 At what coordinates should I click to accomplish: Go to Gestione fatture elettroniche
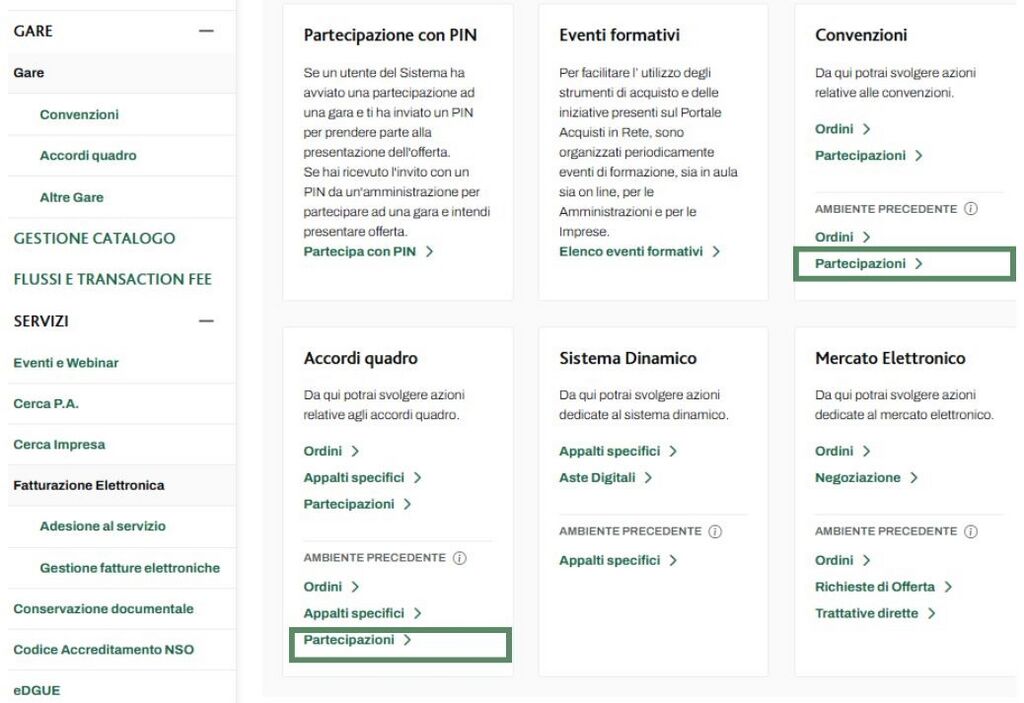(x=129, y=568)
